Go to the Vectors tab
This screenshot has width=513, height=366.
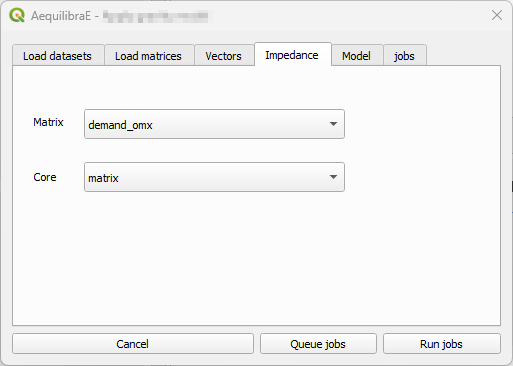pyautogui.click(x=224, y=56)
